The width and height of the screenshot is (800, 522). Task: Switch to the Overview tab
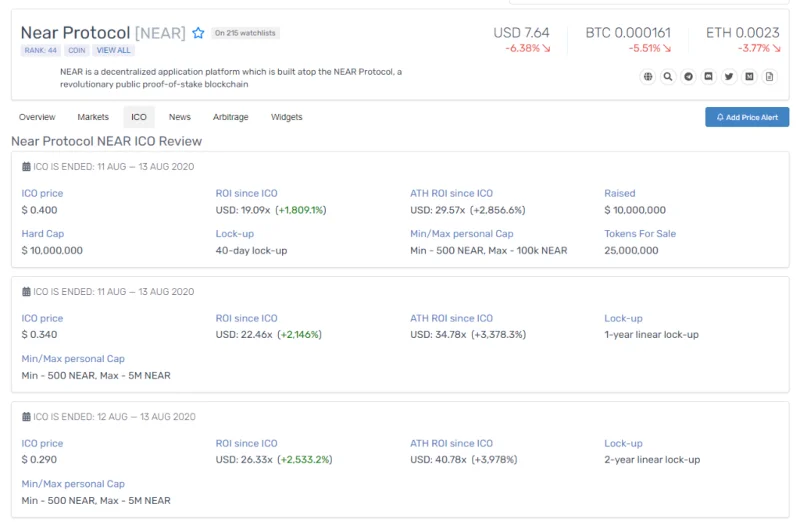(x=37, y=117)
